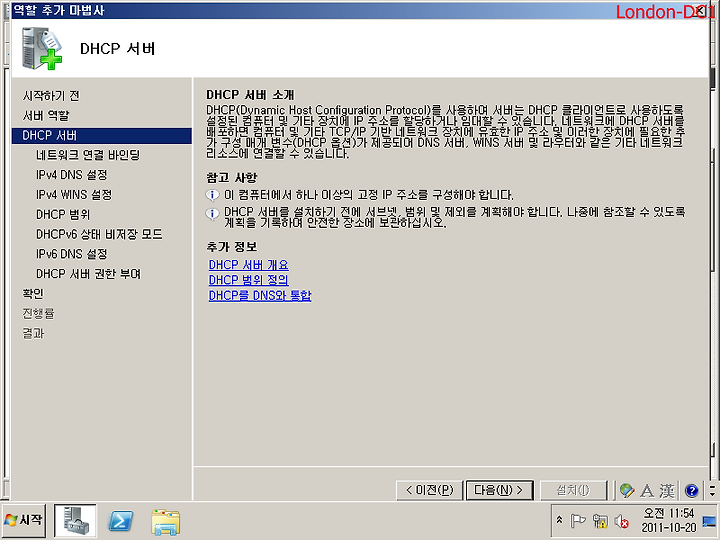
Task: Select the 서버 역할 step
Action: [46, 115]
